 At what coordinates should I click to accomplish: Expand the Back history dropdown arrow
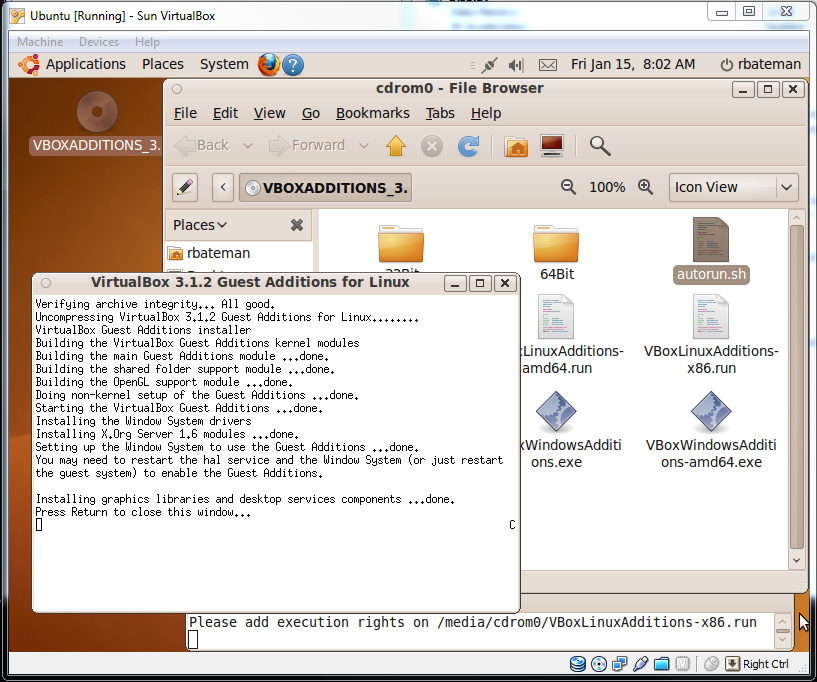(248, 146)
